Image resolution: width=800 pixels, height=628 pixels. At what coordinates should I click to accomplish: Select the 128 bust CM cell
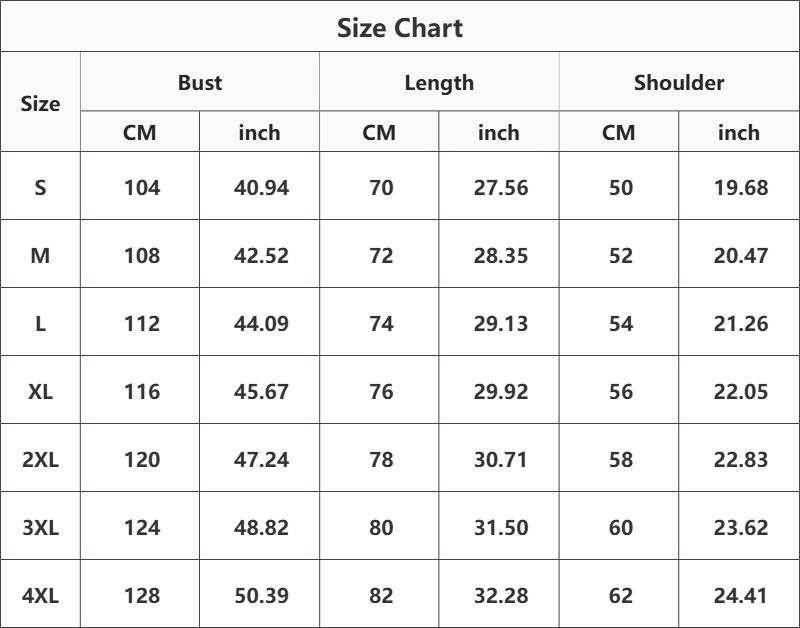point(142,595)
